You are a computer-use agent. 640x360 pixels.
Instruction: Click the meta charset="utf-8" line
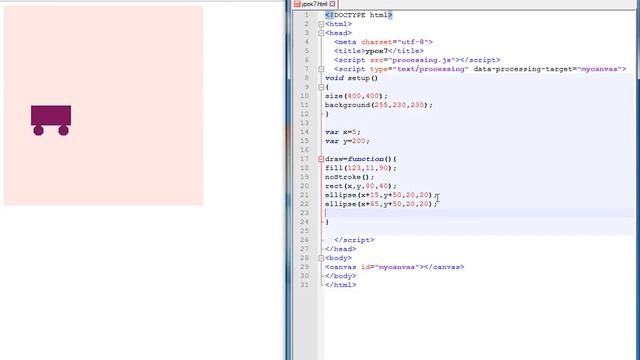383,42
